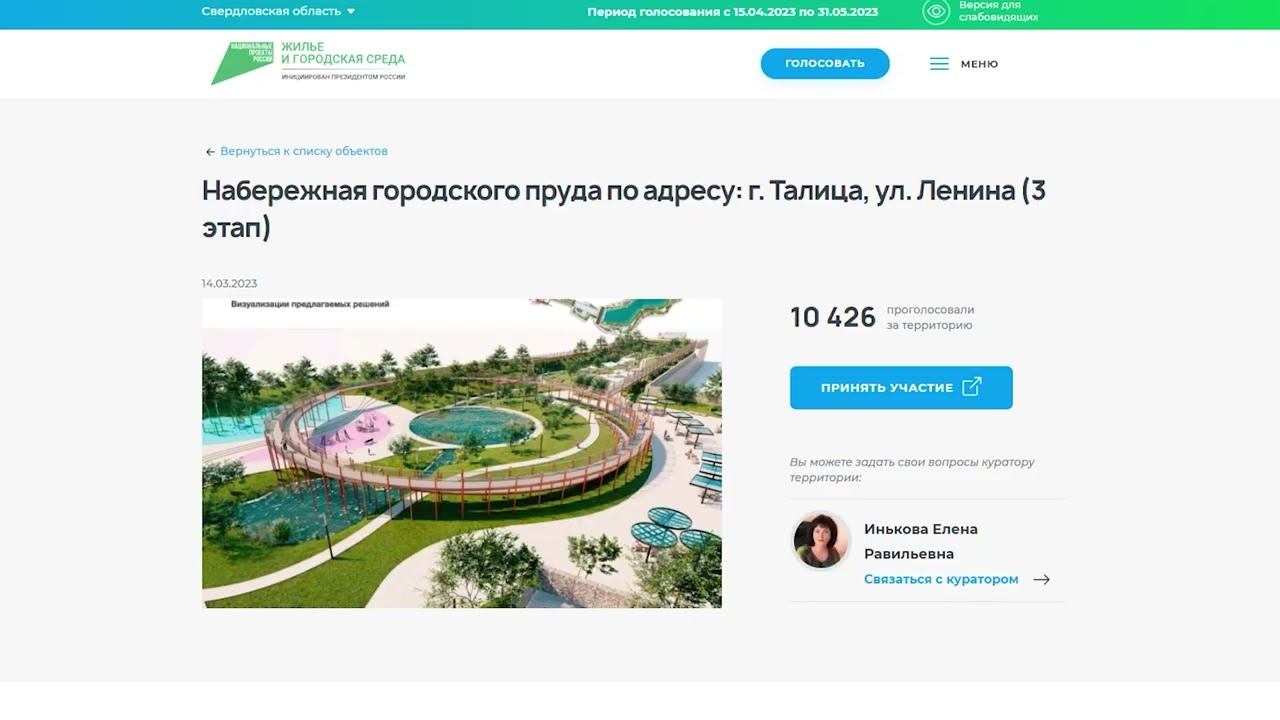Click the Принять участие button
The image size is (1280, 720).
pyautogui.click(x=901, y=387)
